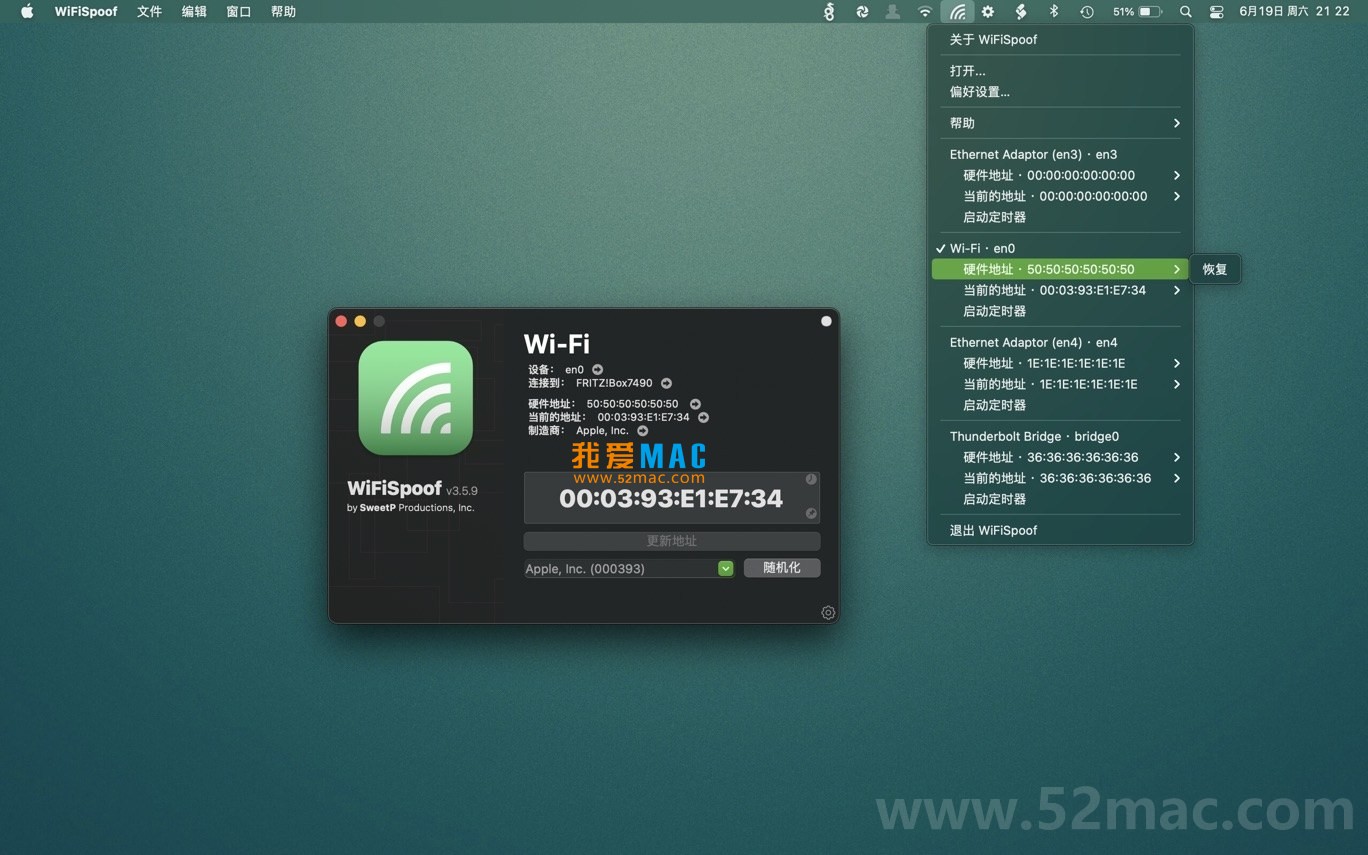The image size is (1368, 855).
Task: Click the battery 51% indicator
Action: 1137,12
